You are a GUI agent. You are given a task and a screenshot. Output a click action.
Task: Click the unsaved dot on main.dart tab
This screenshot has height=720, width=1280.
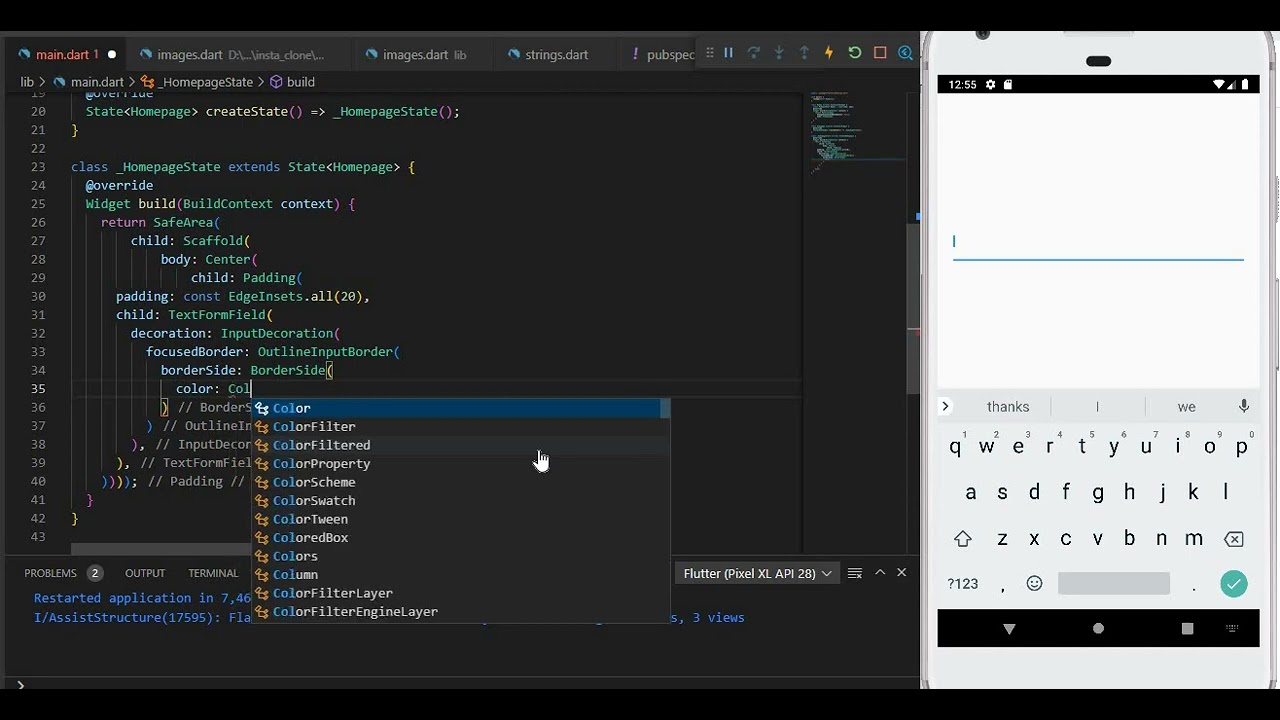pos(111,55)
